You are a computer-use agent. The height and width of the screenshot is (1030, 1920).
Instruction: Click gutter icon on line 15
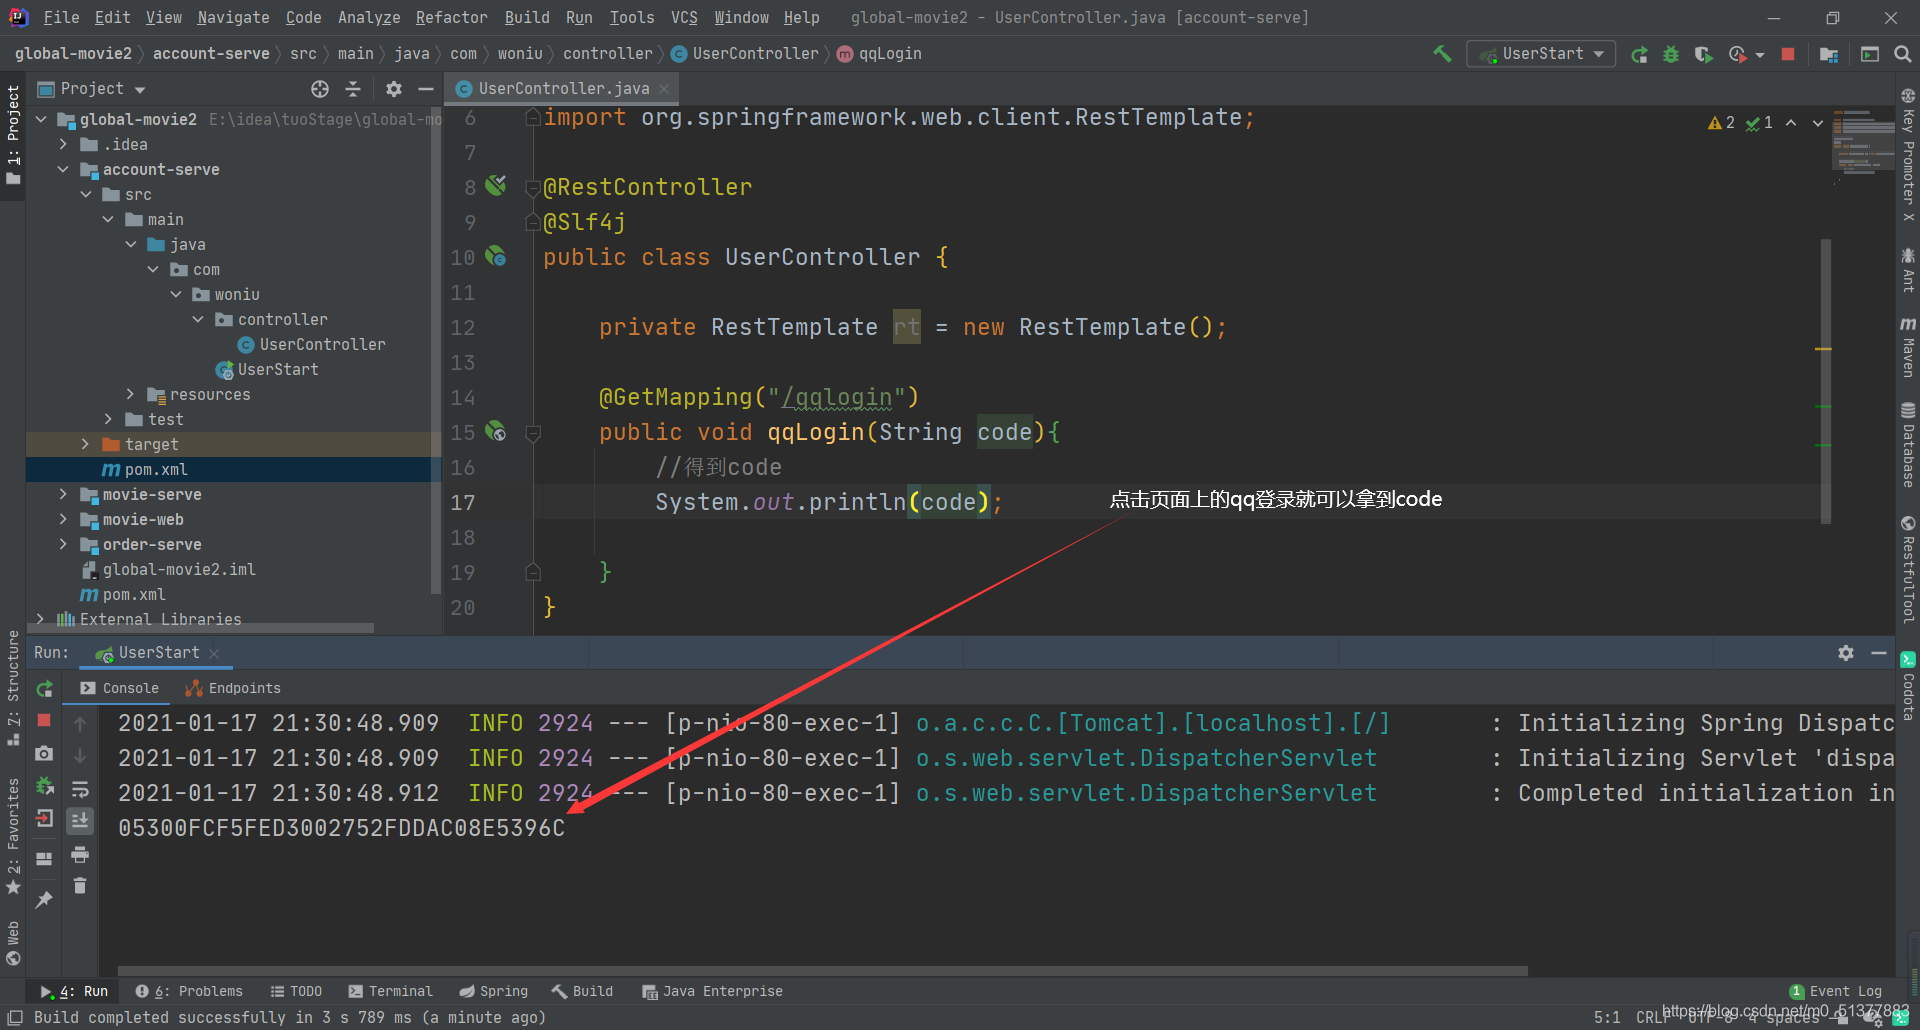[x=496, y=432]
